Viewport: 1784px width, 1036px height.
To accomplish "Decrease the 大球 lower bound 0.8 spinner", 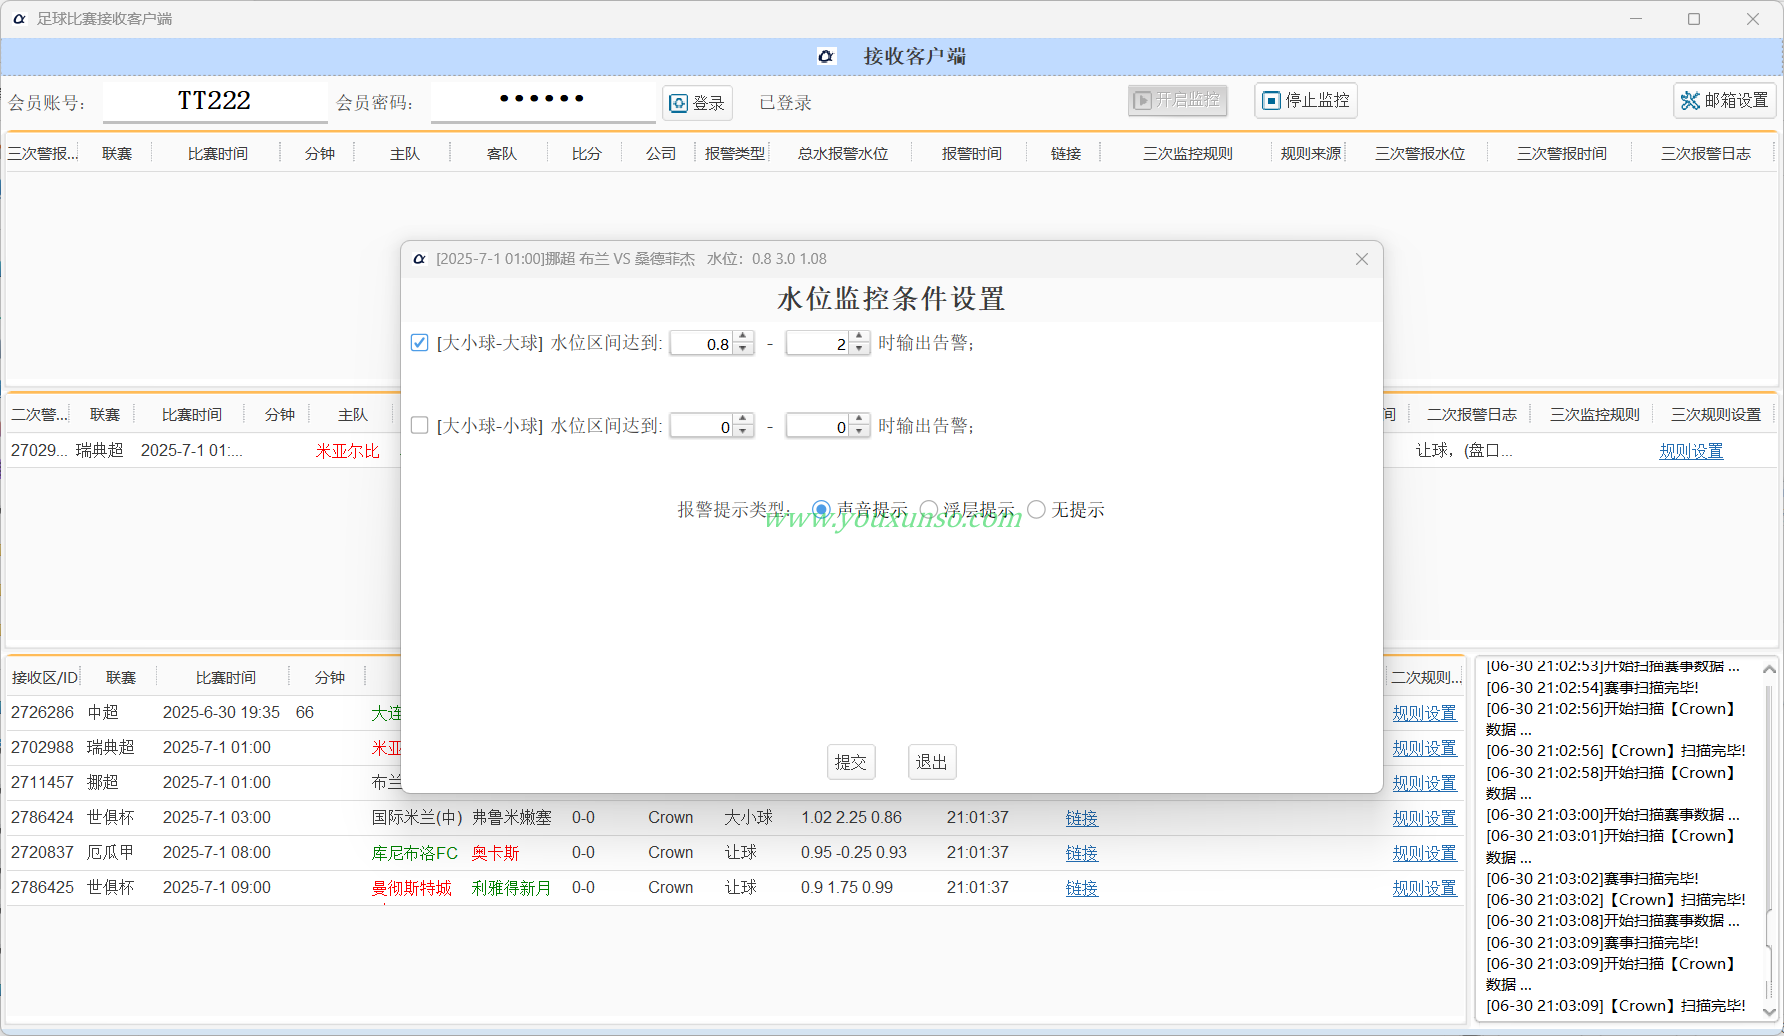I will point(743,349).
